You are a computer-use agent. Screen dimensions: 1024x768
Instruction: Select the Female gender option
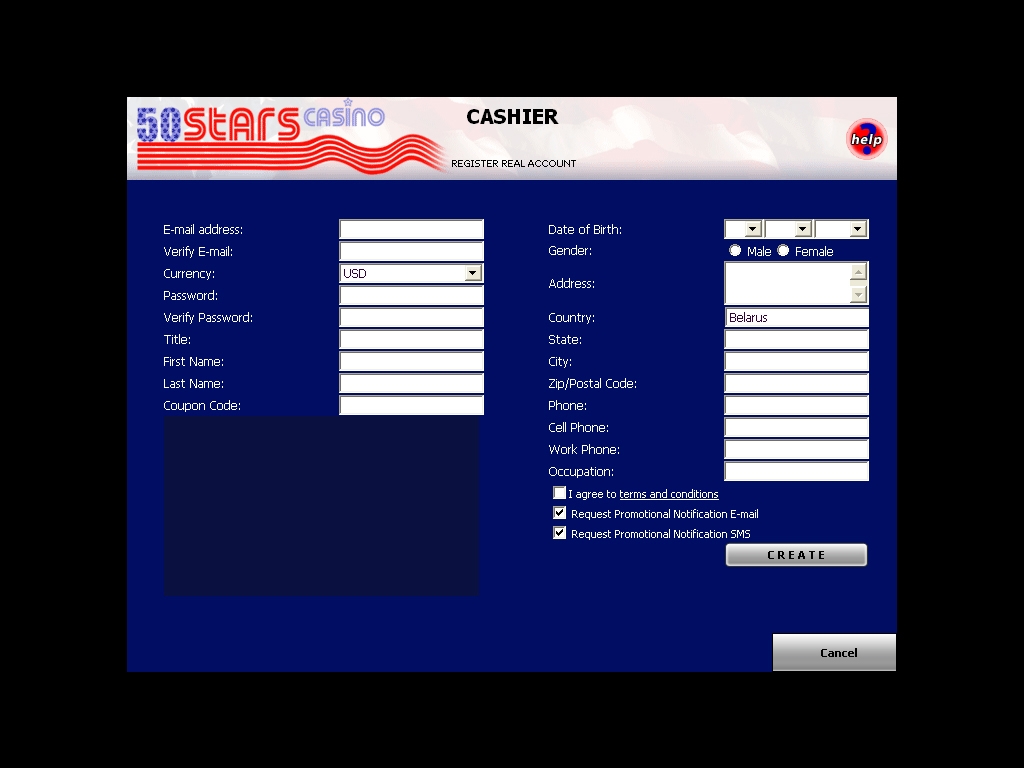783,251
